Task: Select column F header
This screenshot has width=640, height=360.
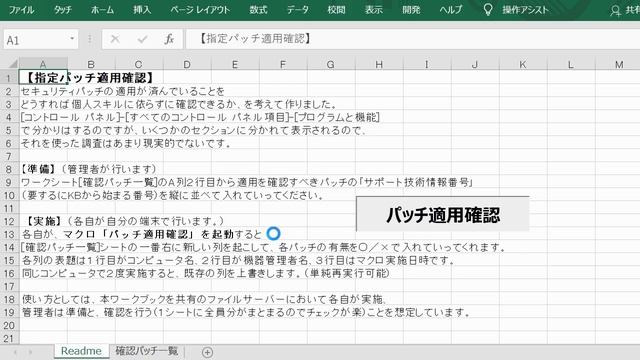Action: pos(283,64)
